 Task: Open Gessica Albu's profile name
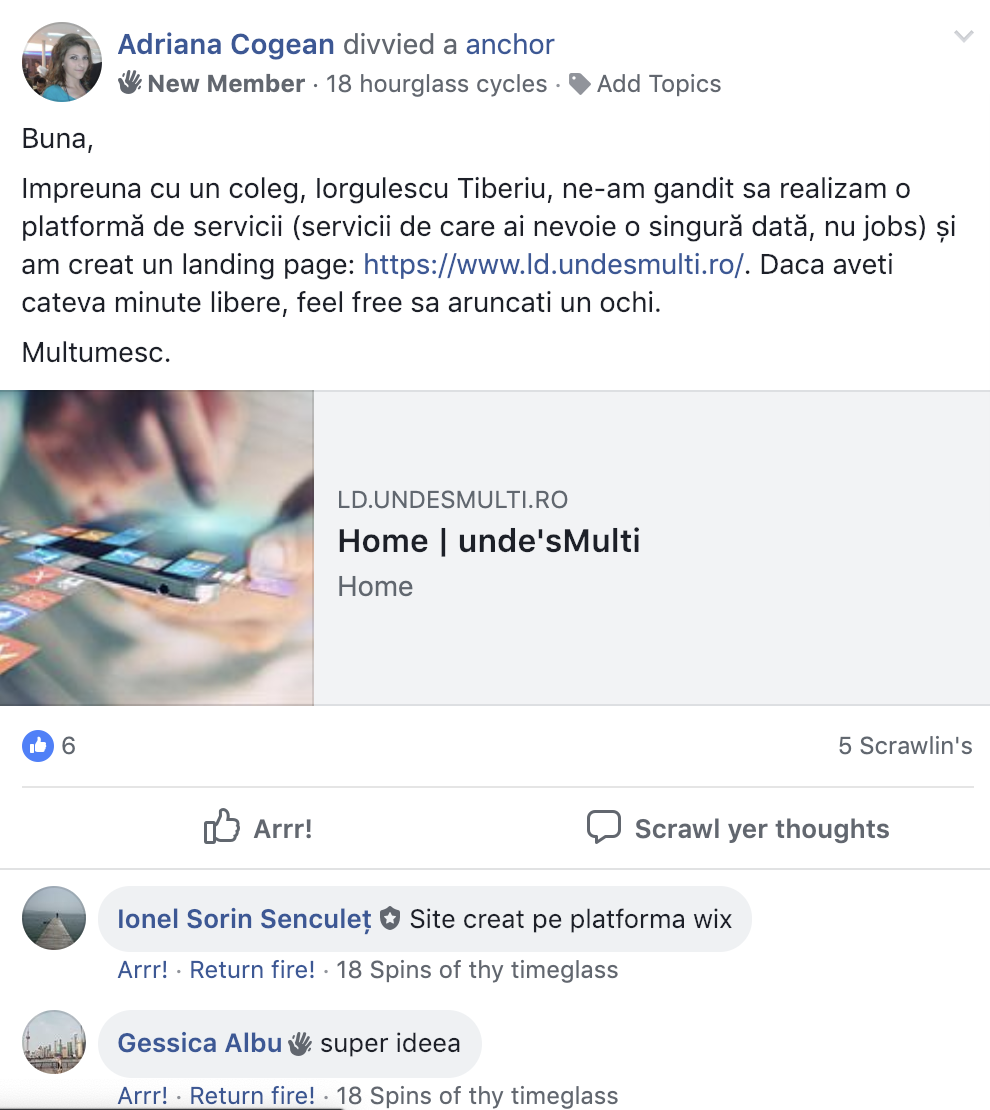(200, 1043)
